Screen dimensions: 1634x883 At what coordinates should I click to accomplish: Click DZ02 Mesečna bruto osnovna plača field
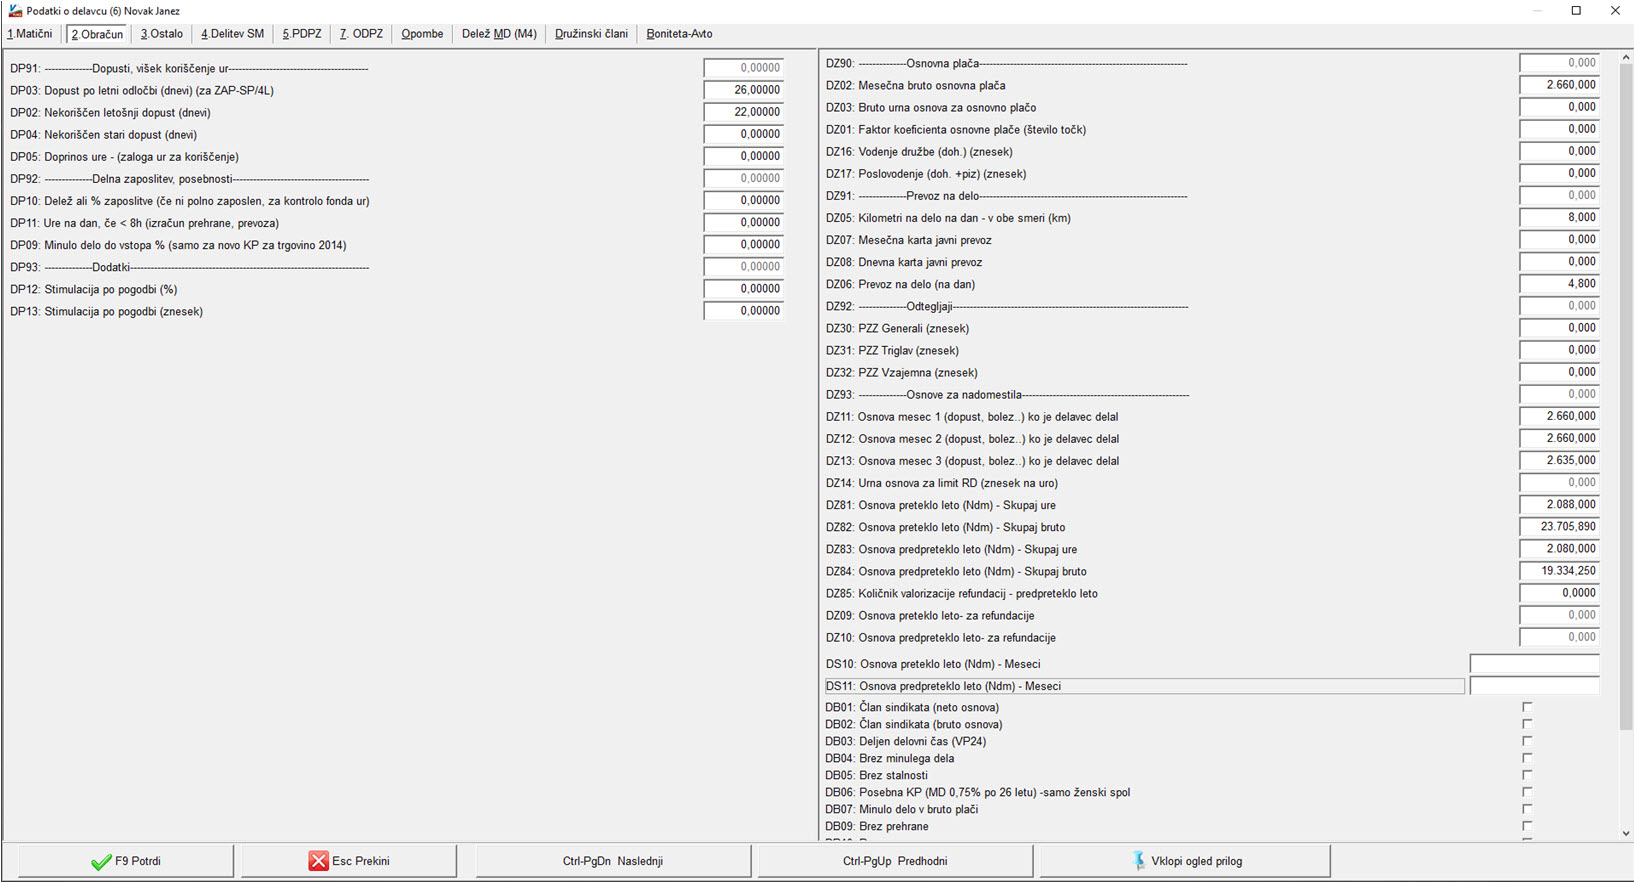[x=1559, y=85]
